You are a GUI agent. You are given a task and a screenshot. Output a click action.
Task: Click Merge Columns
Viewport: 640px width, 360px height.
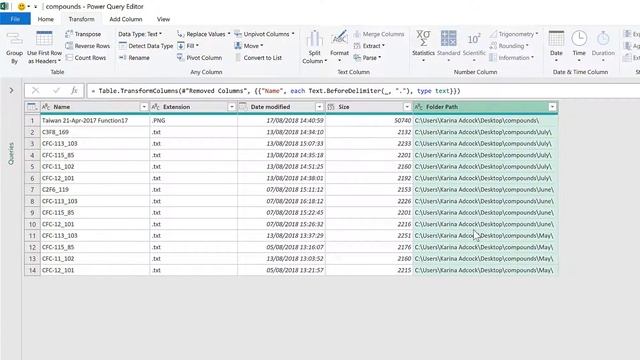379,34
